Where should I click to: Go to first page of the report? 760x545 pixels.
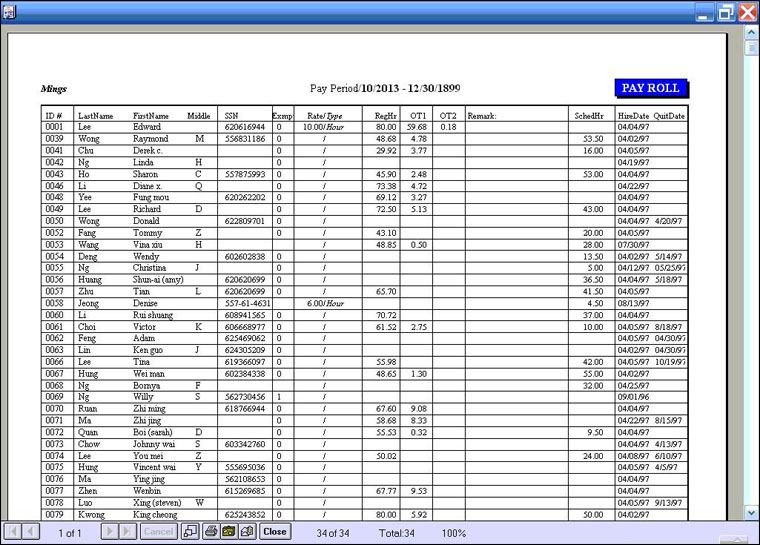click(x=13, y=531)
